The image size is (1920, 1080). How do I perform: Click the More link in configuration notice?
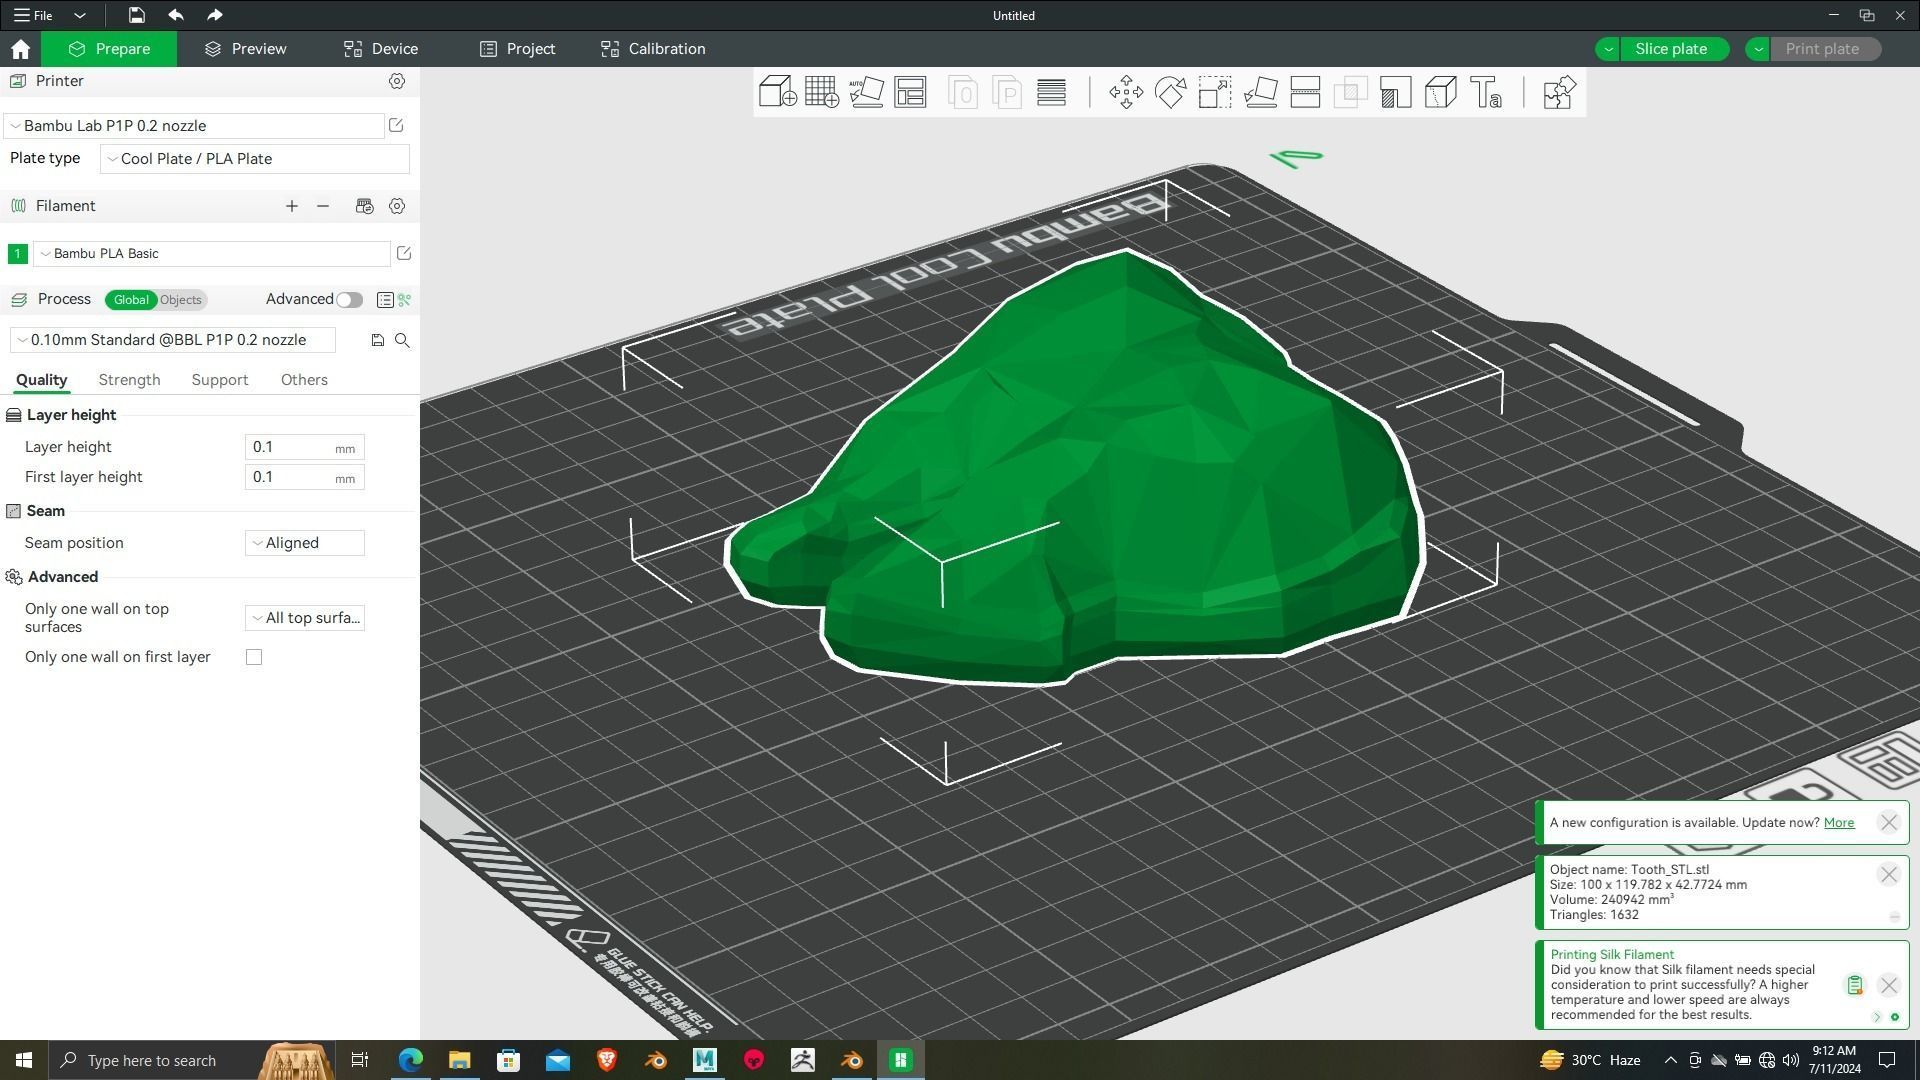1839,823
